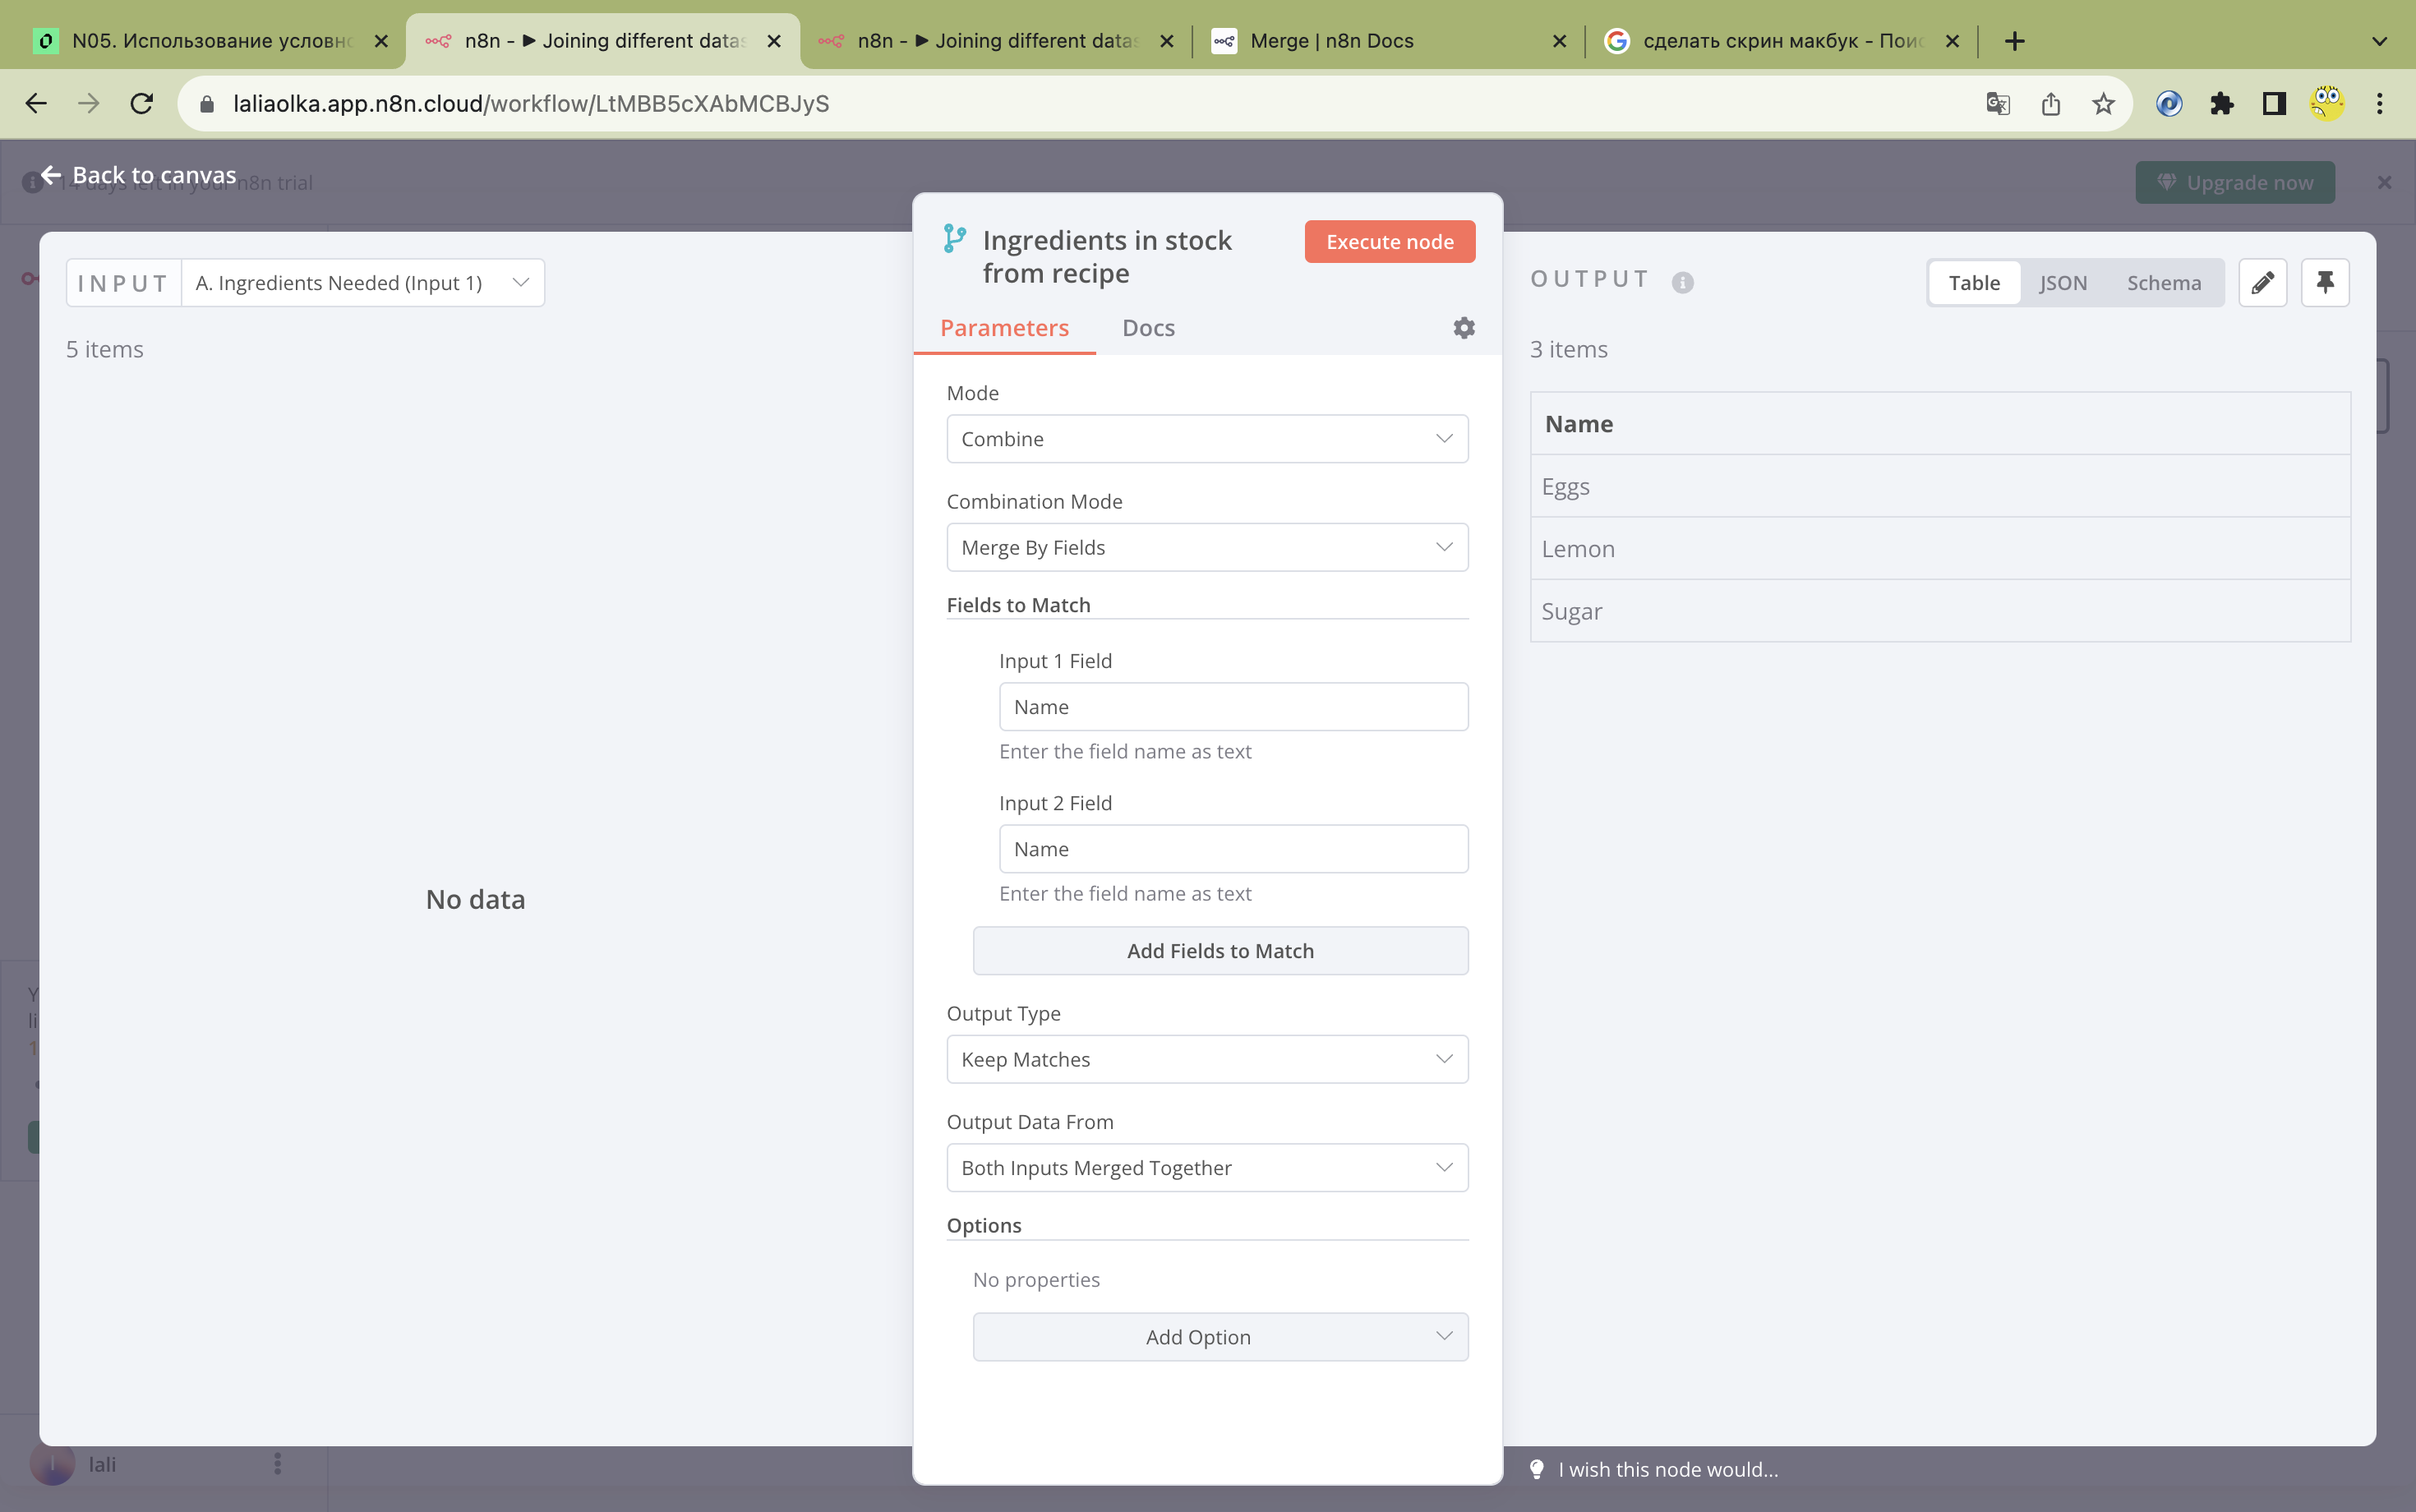Click the share page icon
The width and height of the screenshot is (2416, 1512).
coord(2050,104)
